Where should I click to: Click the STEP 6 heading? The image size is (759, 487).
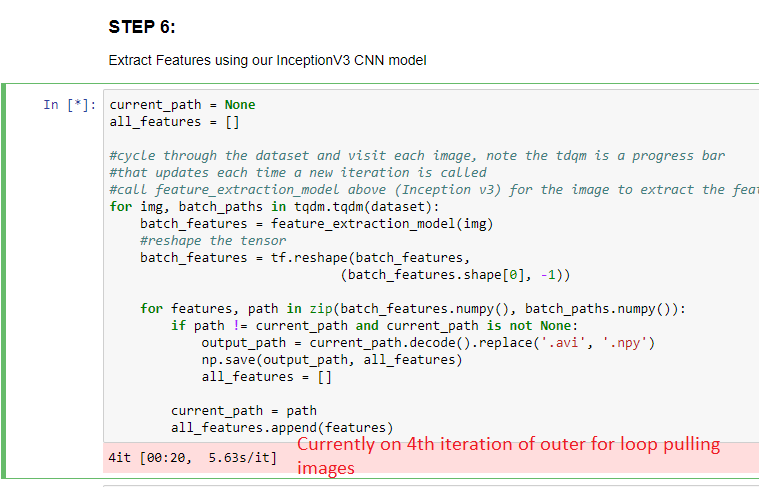point(142,27)
